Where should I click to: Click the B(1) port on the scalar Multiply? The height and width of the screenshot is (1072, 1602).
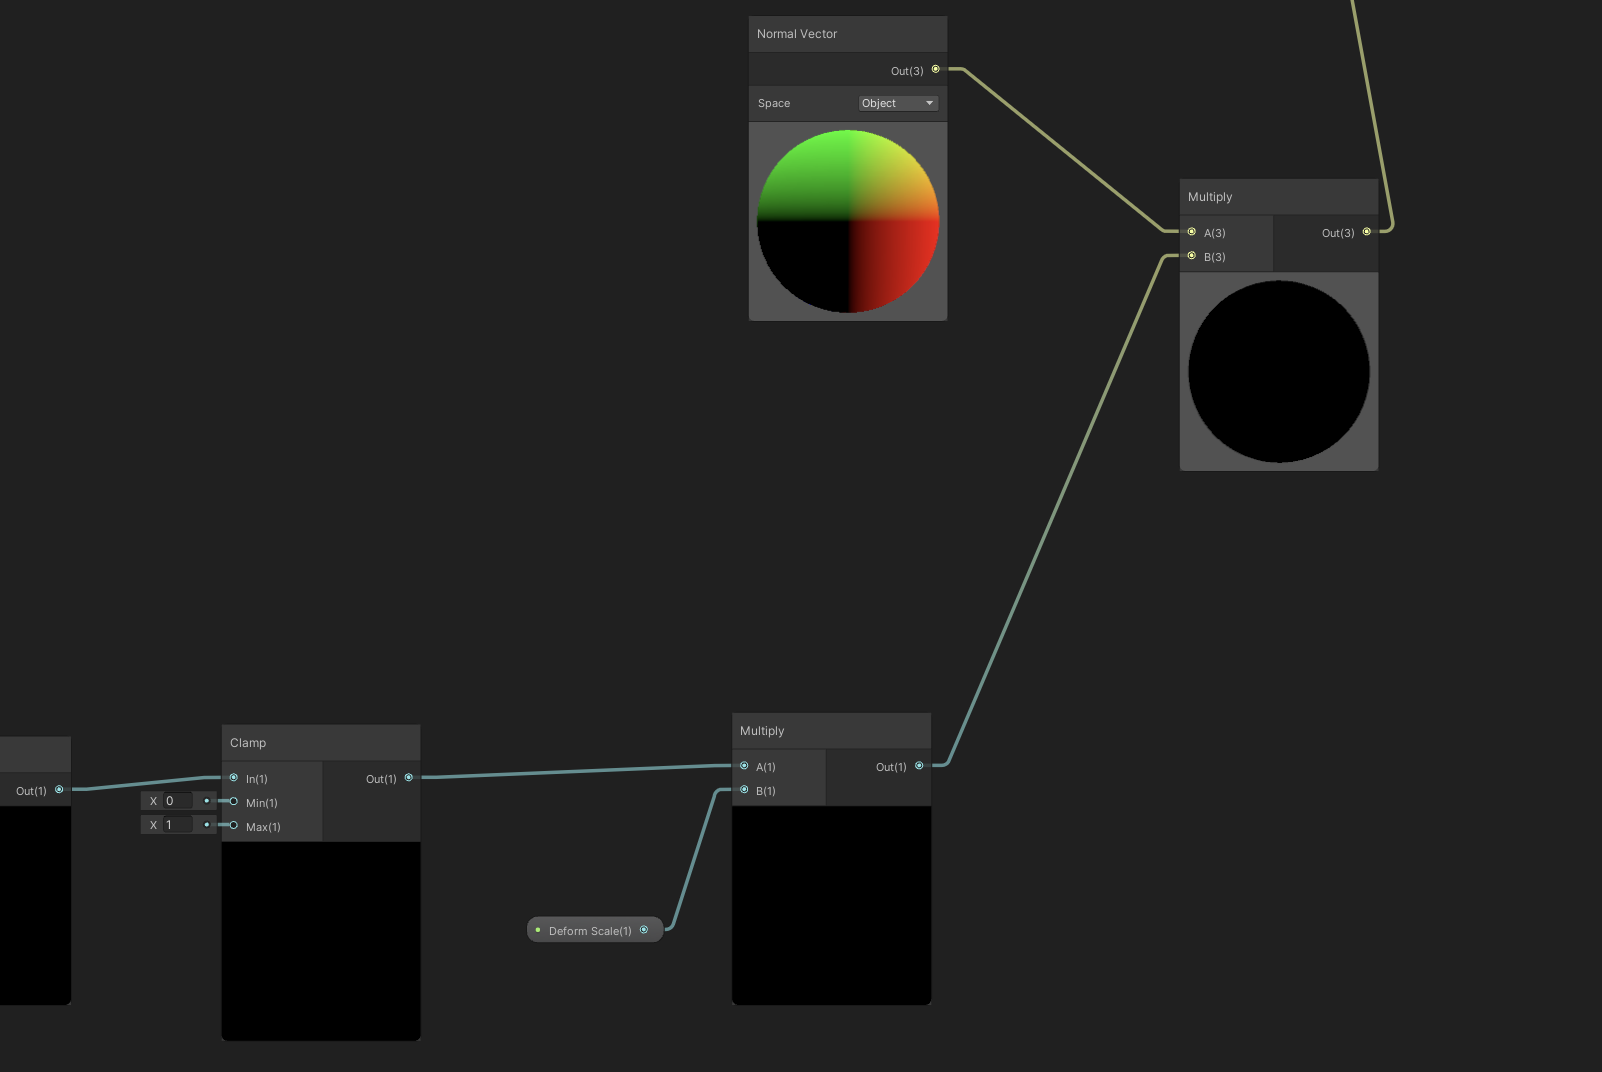point(745,790)
